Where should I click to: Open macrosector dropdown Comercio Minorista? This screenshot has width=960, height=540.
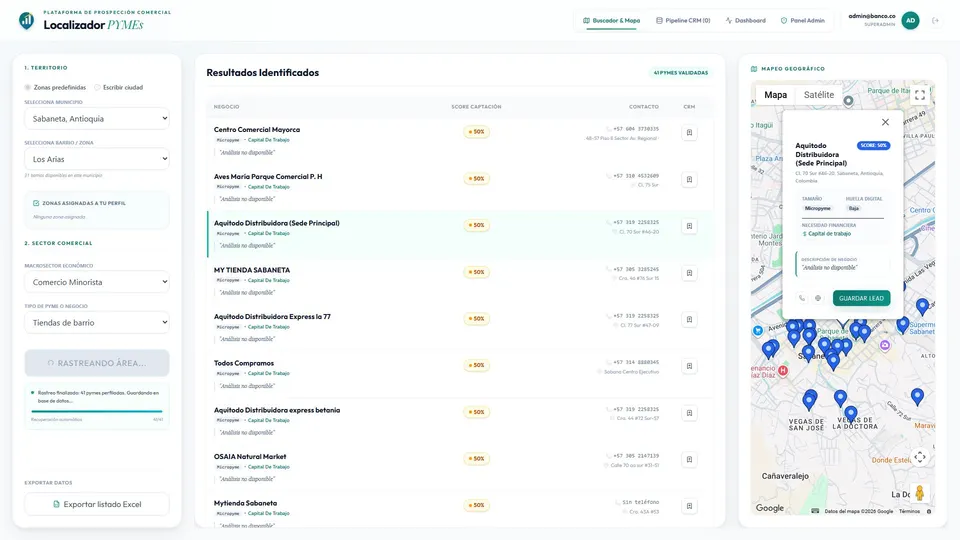(x=97, y=282)
